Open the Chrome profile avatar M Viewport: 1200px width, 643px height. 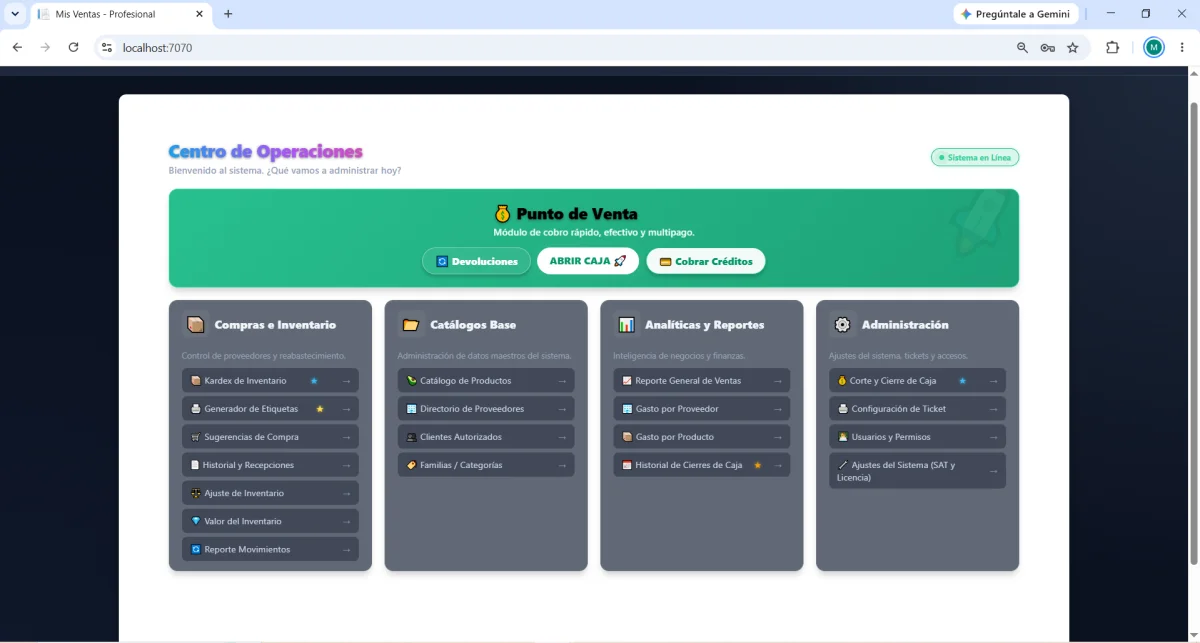click(1154, 47)
